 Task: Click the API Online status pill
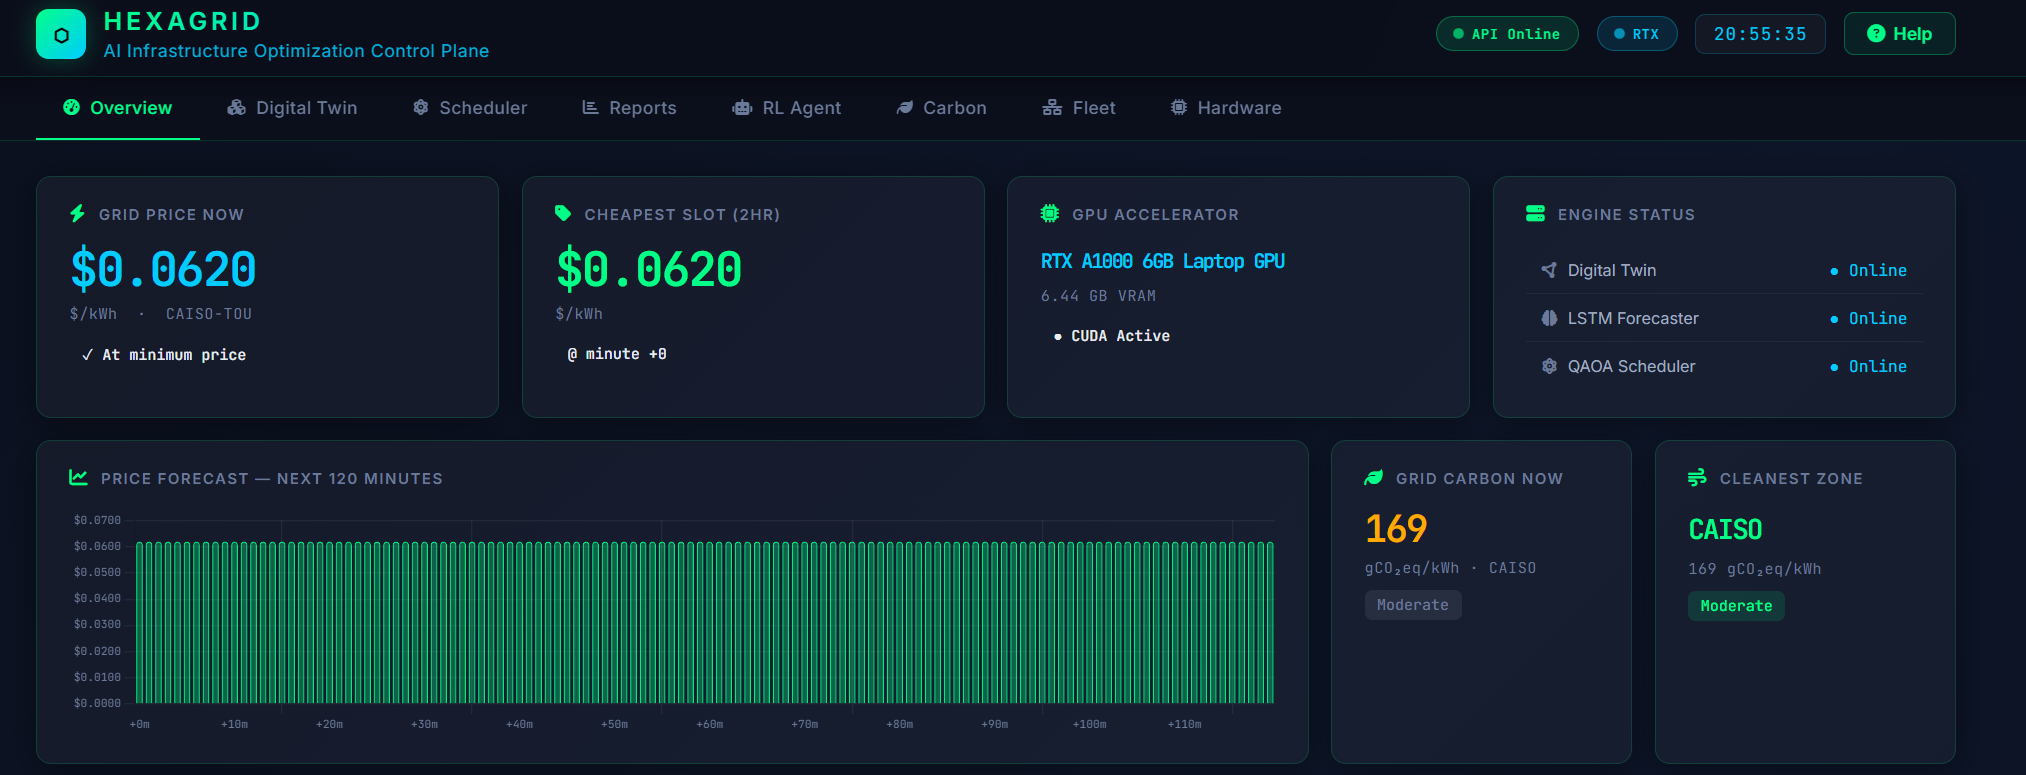coord(1507,34)
